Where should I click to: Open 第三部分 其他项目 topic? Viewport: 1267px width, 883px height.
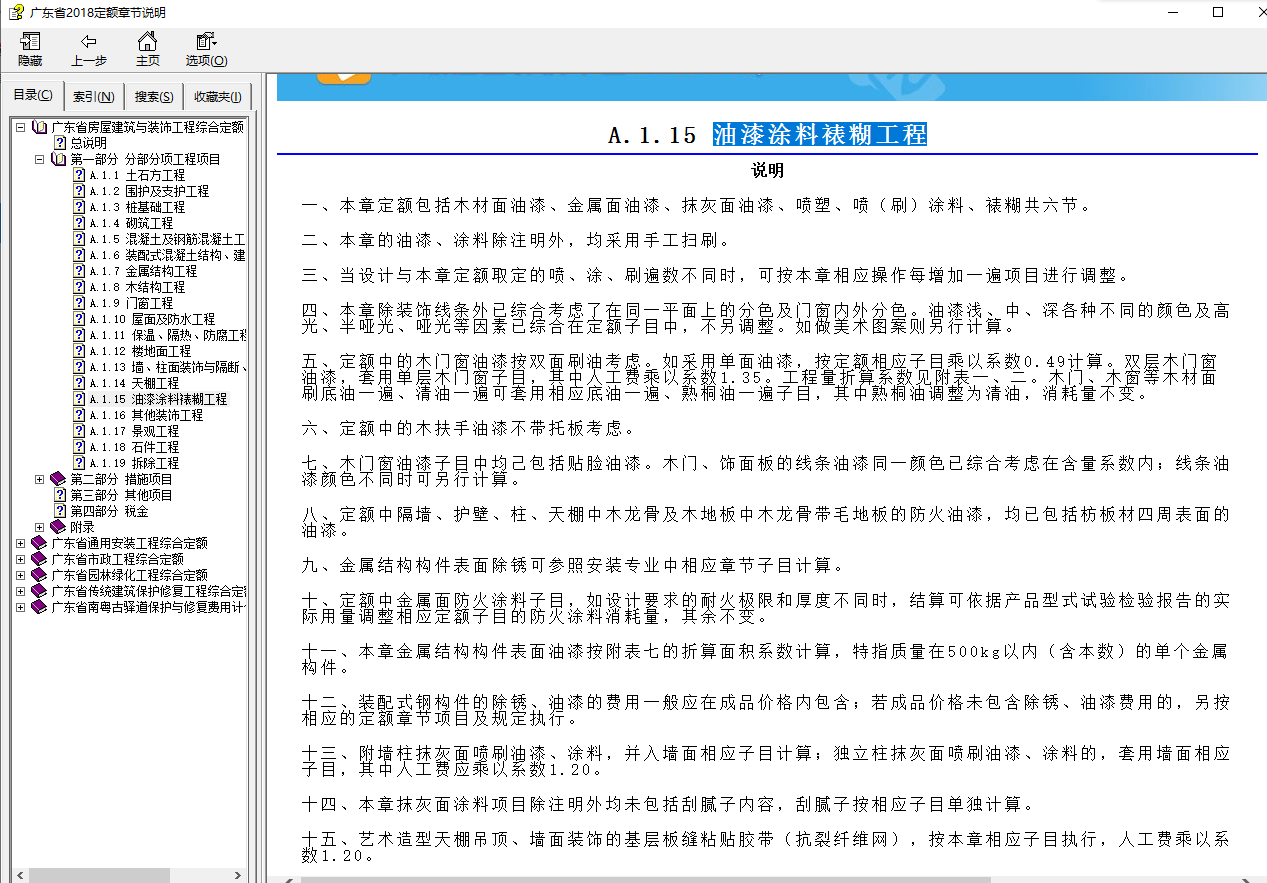(121, 495)
